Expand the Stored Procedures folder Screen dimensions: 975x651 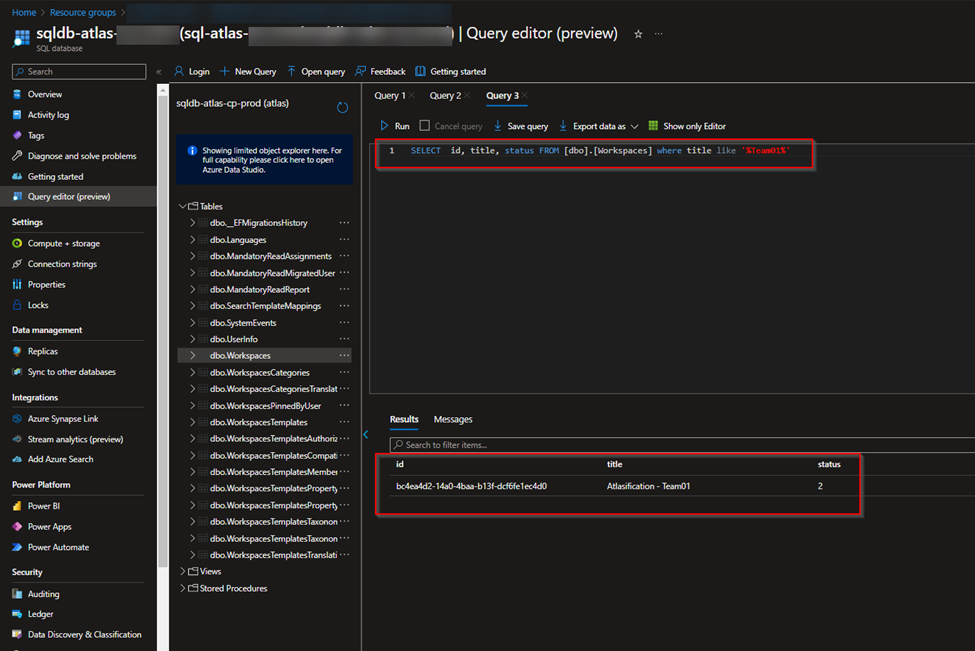(x=183, y=588)
